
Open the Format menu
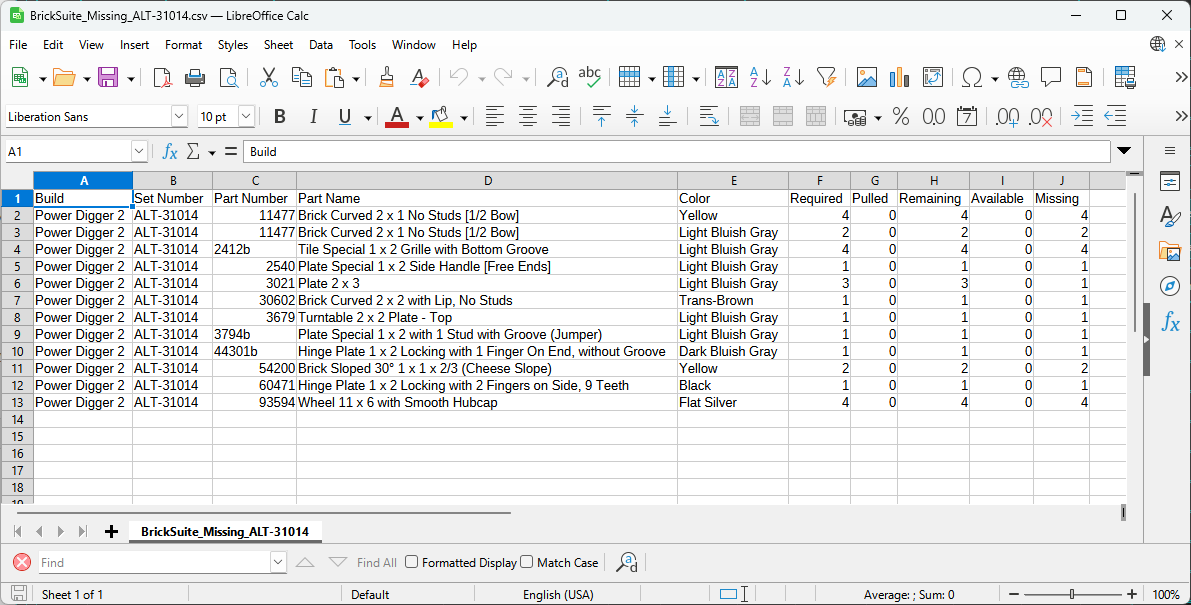click(183, 45)
